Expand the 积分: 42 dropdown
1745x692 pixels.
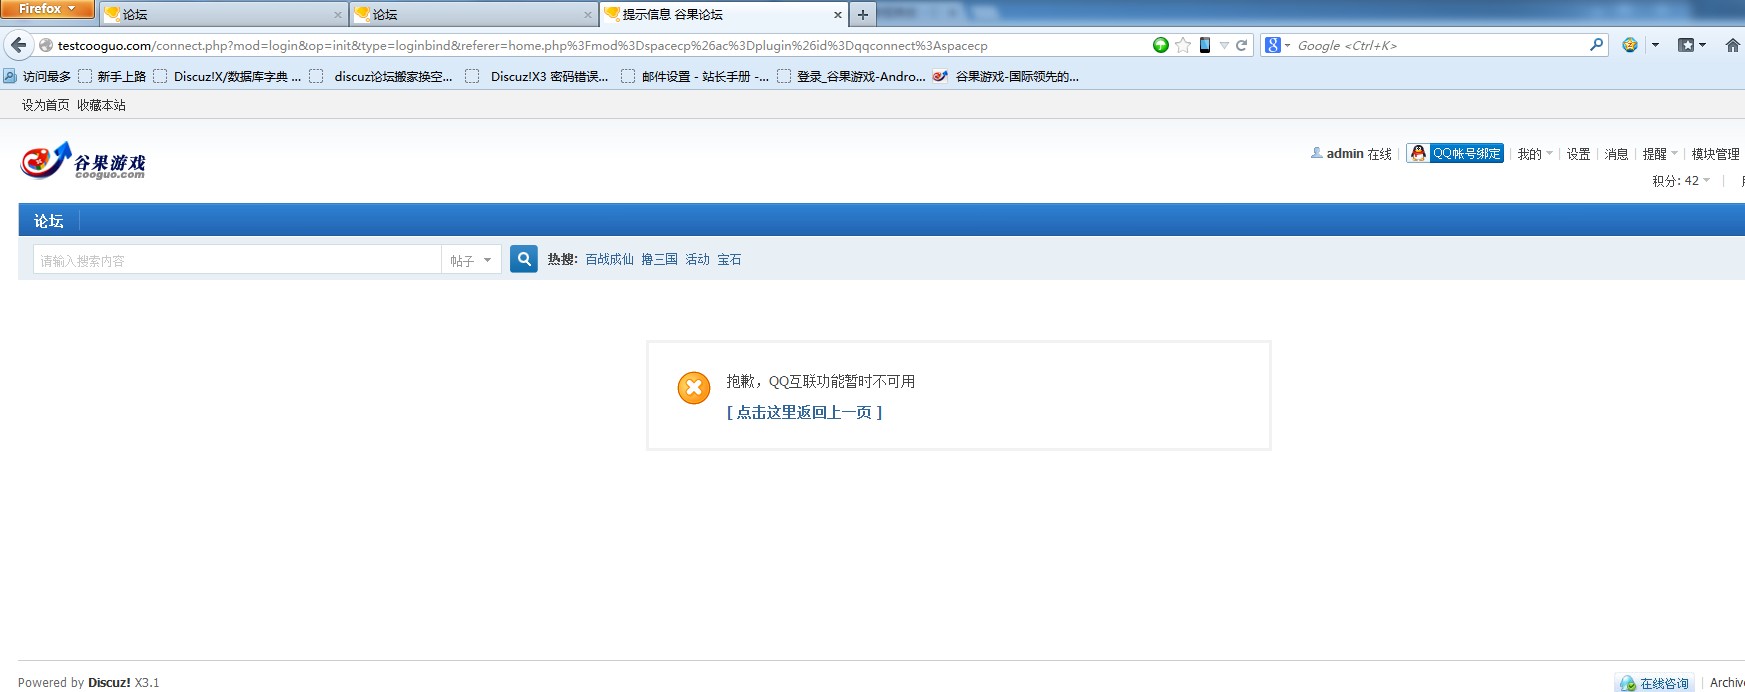[1681, 181]
